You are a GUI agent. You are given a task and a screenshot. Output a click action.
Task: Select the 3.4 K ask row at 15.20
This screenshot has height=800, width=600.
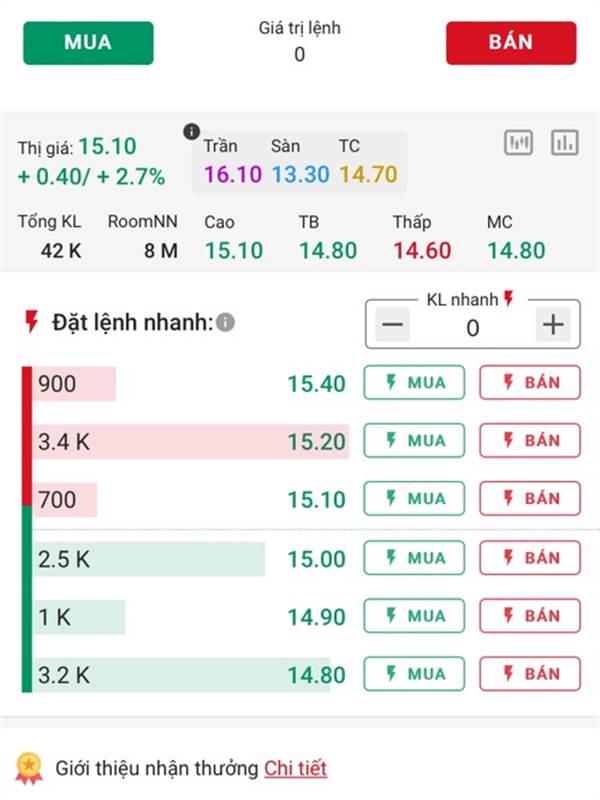pyautogui.click(x=190, y=442)
